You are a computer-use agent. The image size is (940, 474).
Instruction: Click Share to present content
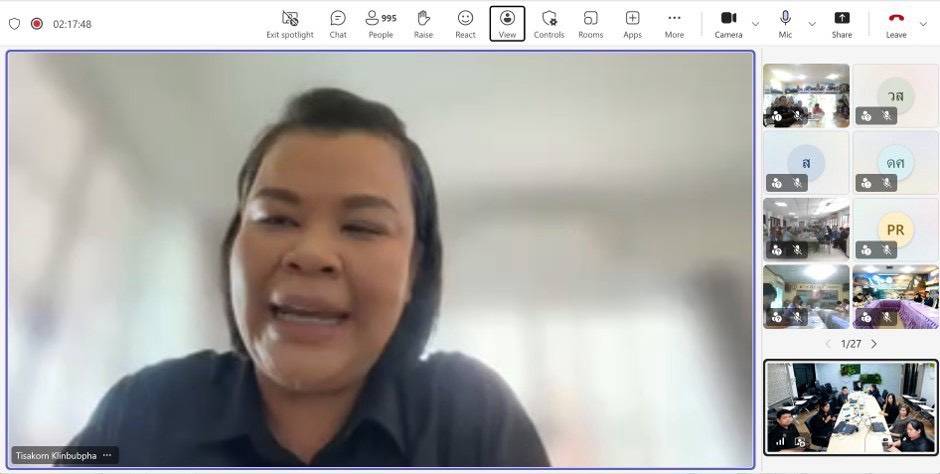point(842,25)
